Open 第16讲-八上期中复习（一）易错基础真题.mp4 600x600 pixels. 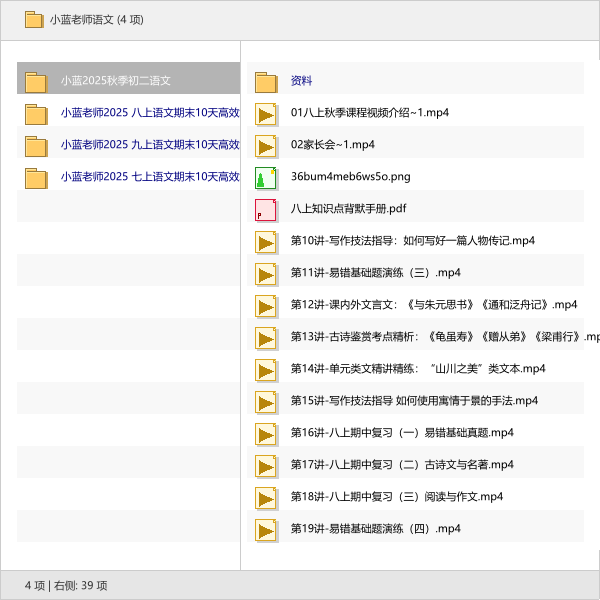(x=402, y=433)
